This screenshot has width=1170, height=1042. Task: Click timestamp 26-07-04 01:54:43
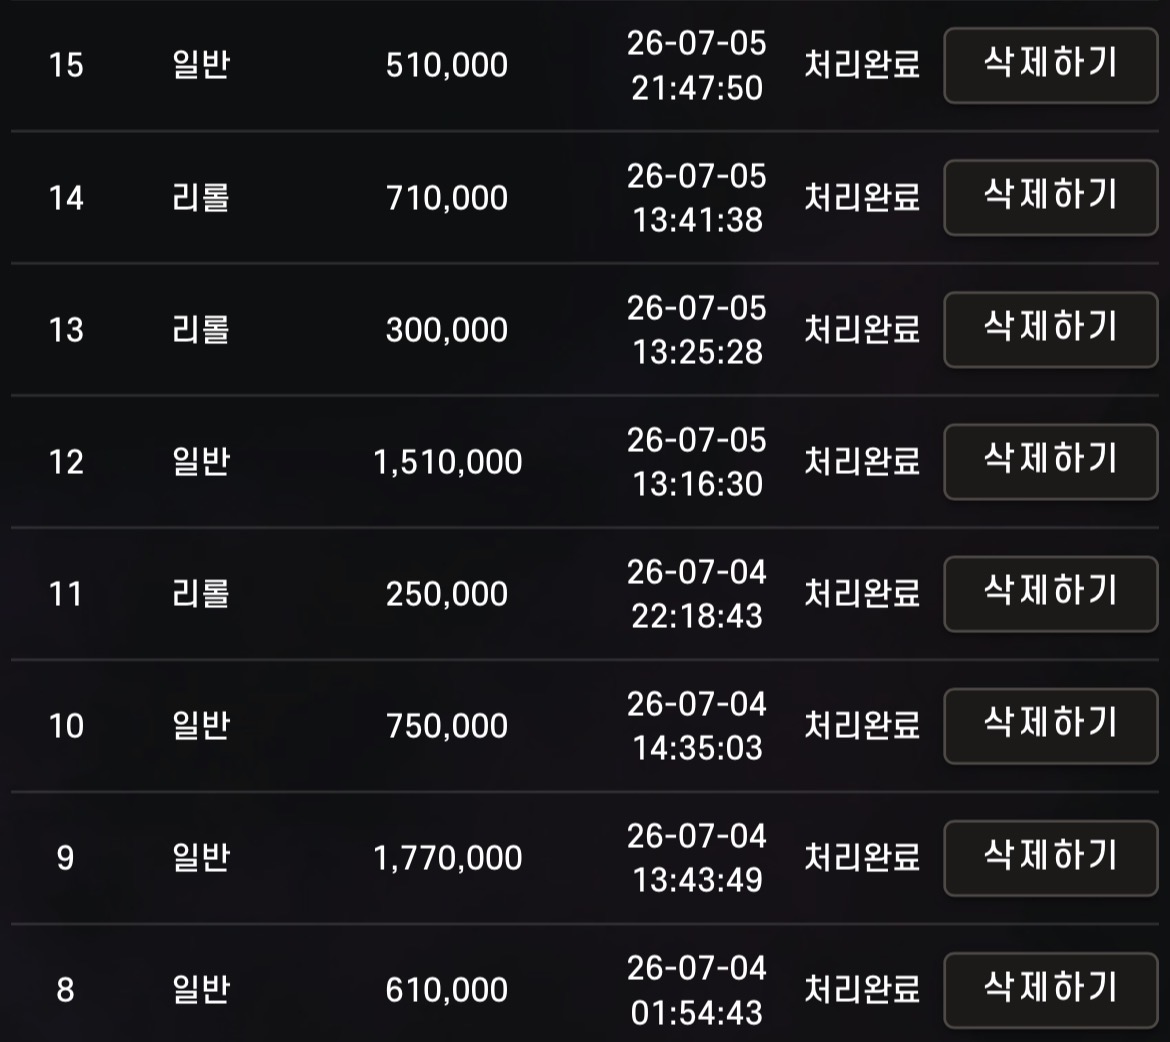pos(697,990)
